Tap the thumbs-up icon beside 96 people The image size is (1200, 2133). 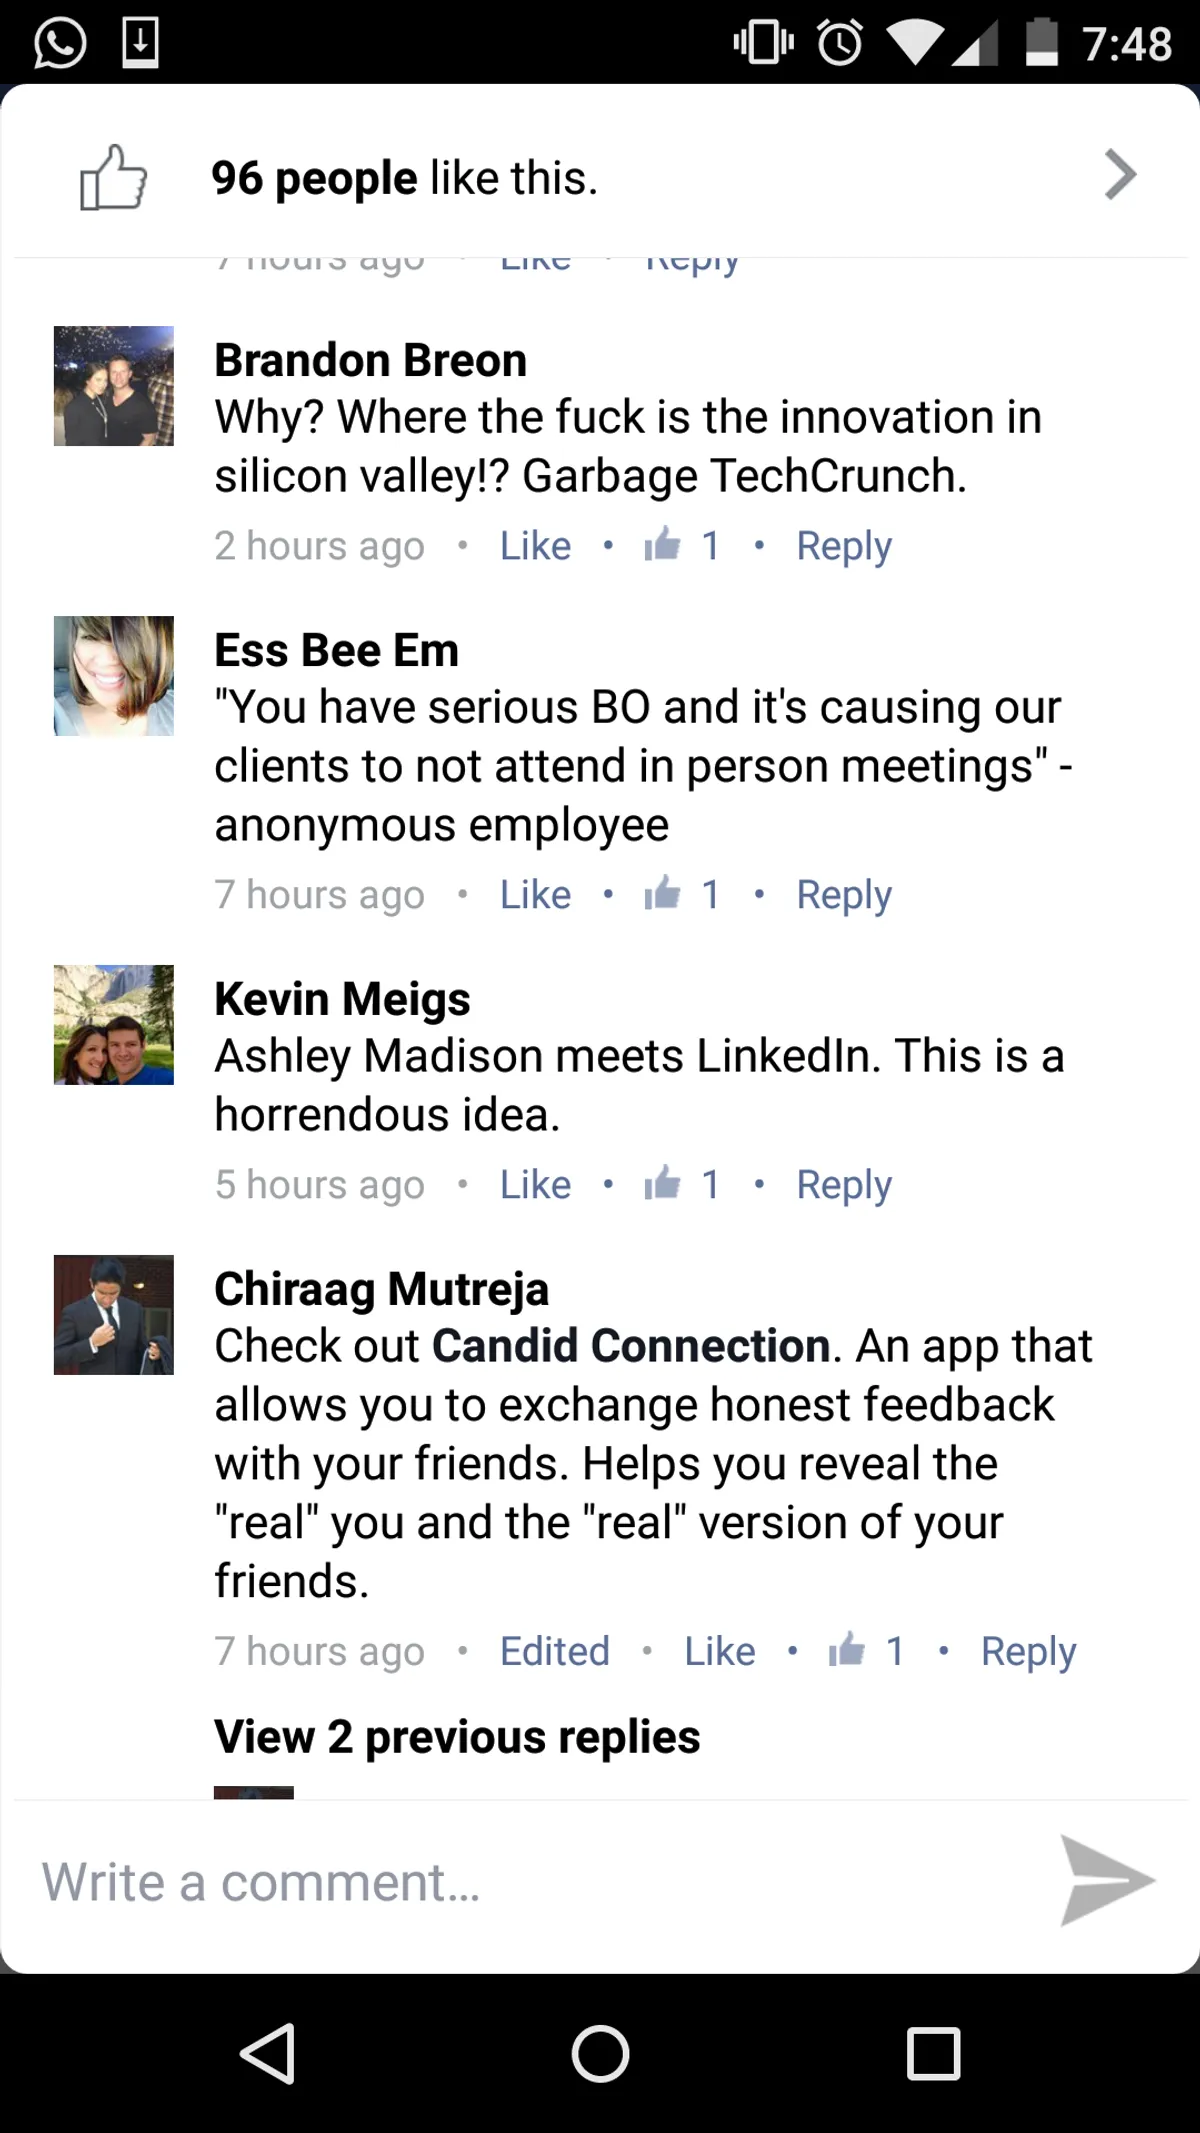113,177
